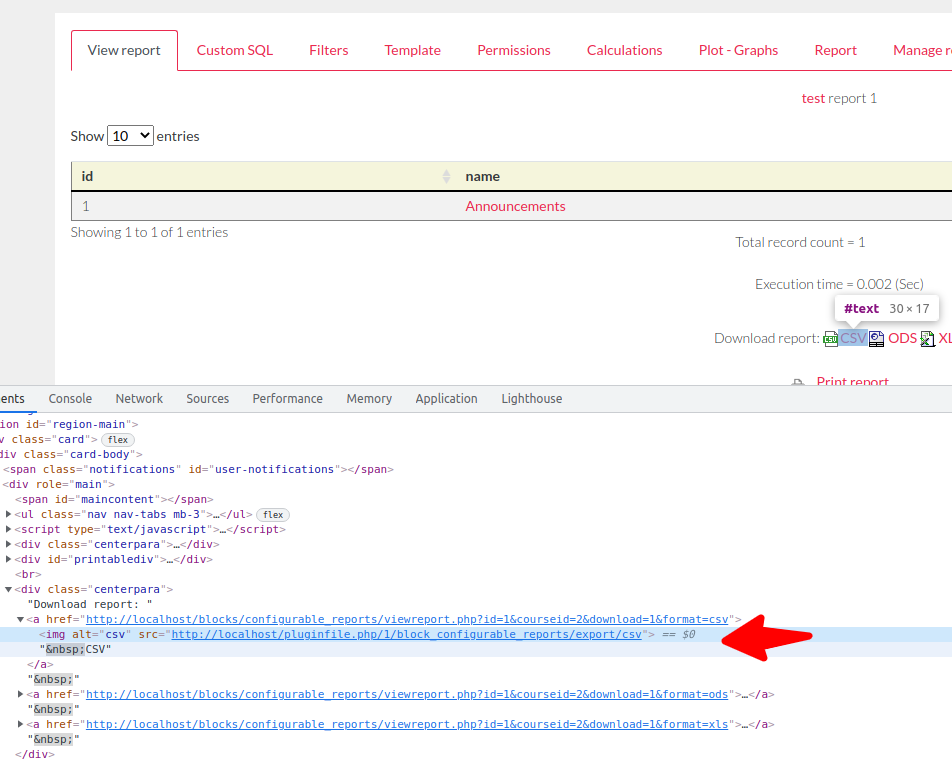The image size is (952, 763).
Task: Expand the format=ods anchor node
Action: [21, 694]
